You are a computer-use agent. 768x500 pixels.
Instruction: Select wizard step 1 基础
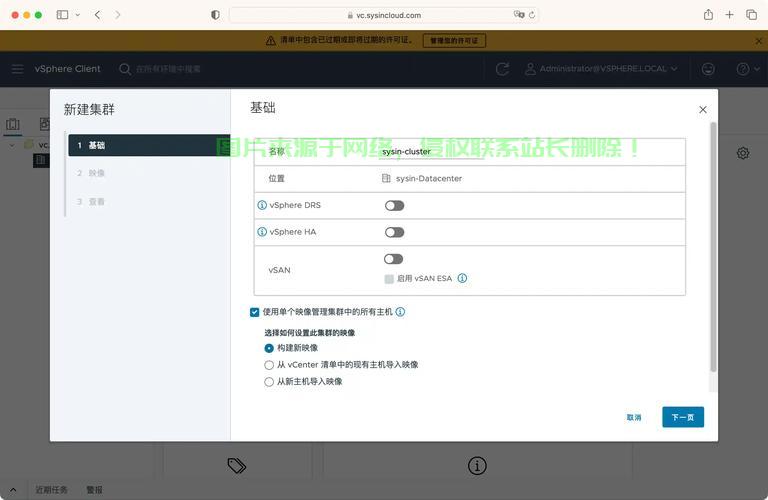149,145
